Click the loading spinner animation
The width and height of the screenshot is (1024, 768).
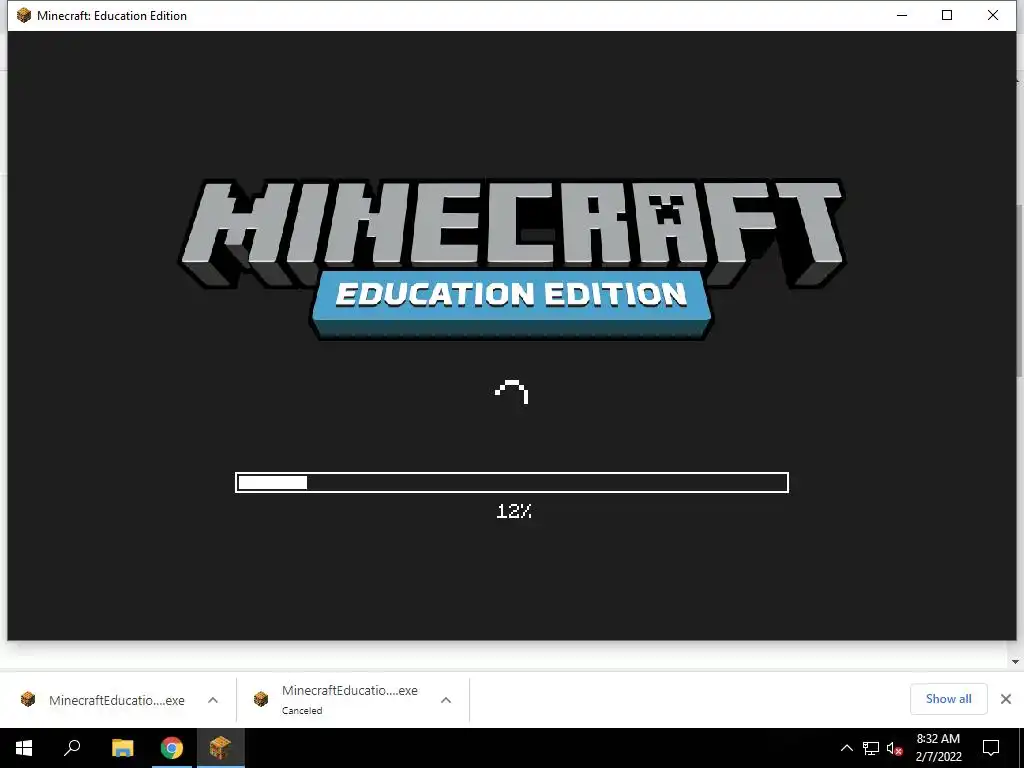click(x=511, y=392)
